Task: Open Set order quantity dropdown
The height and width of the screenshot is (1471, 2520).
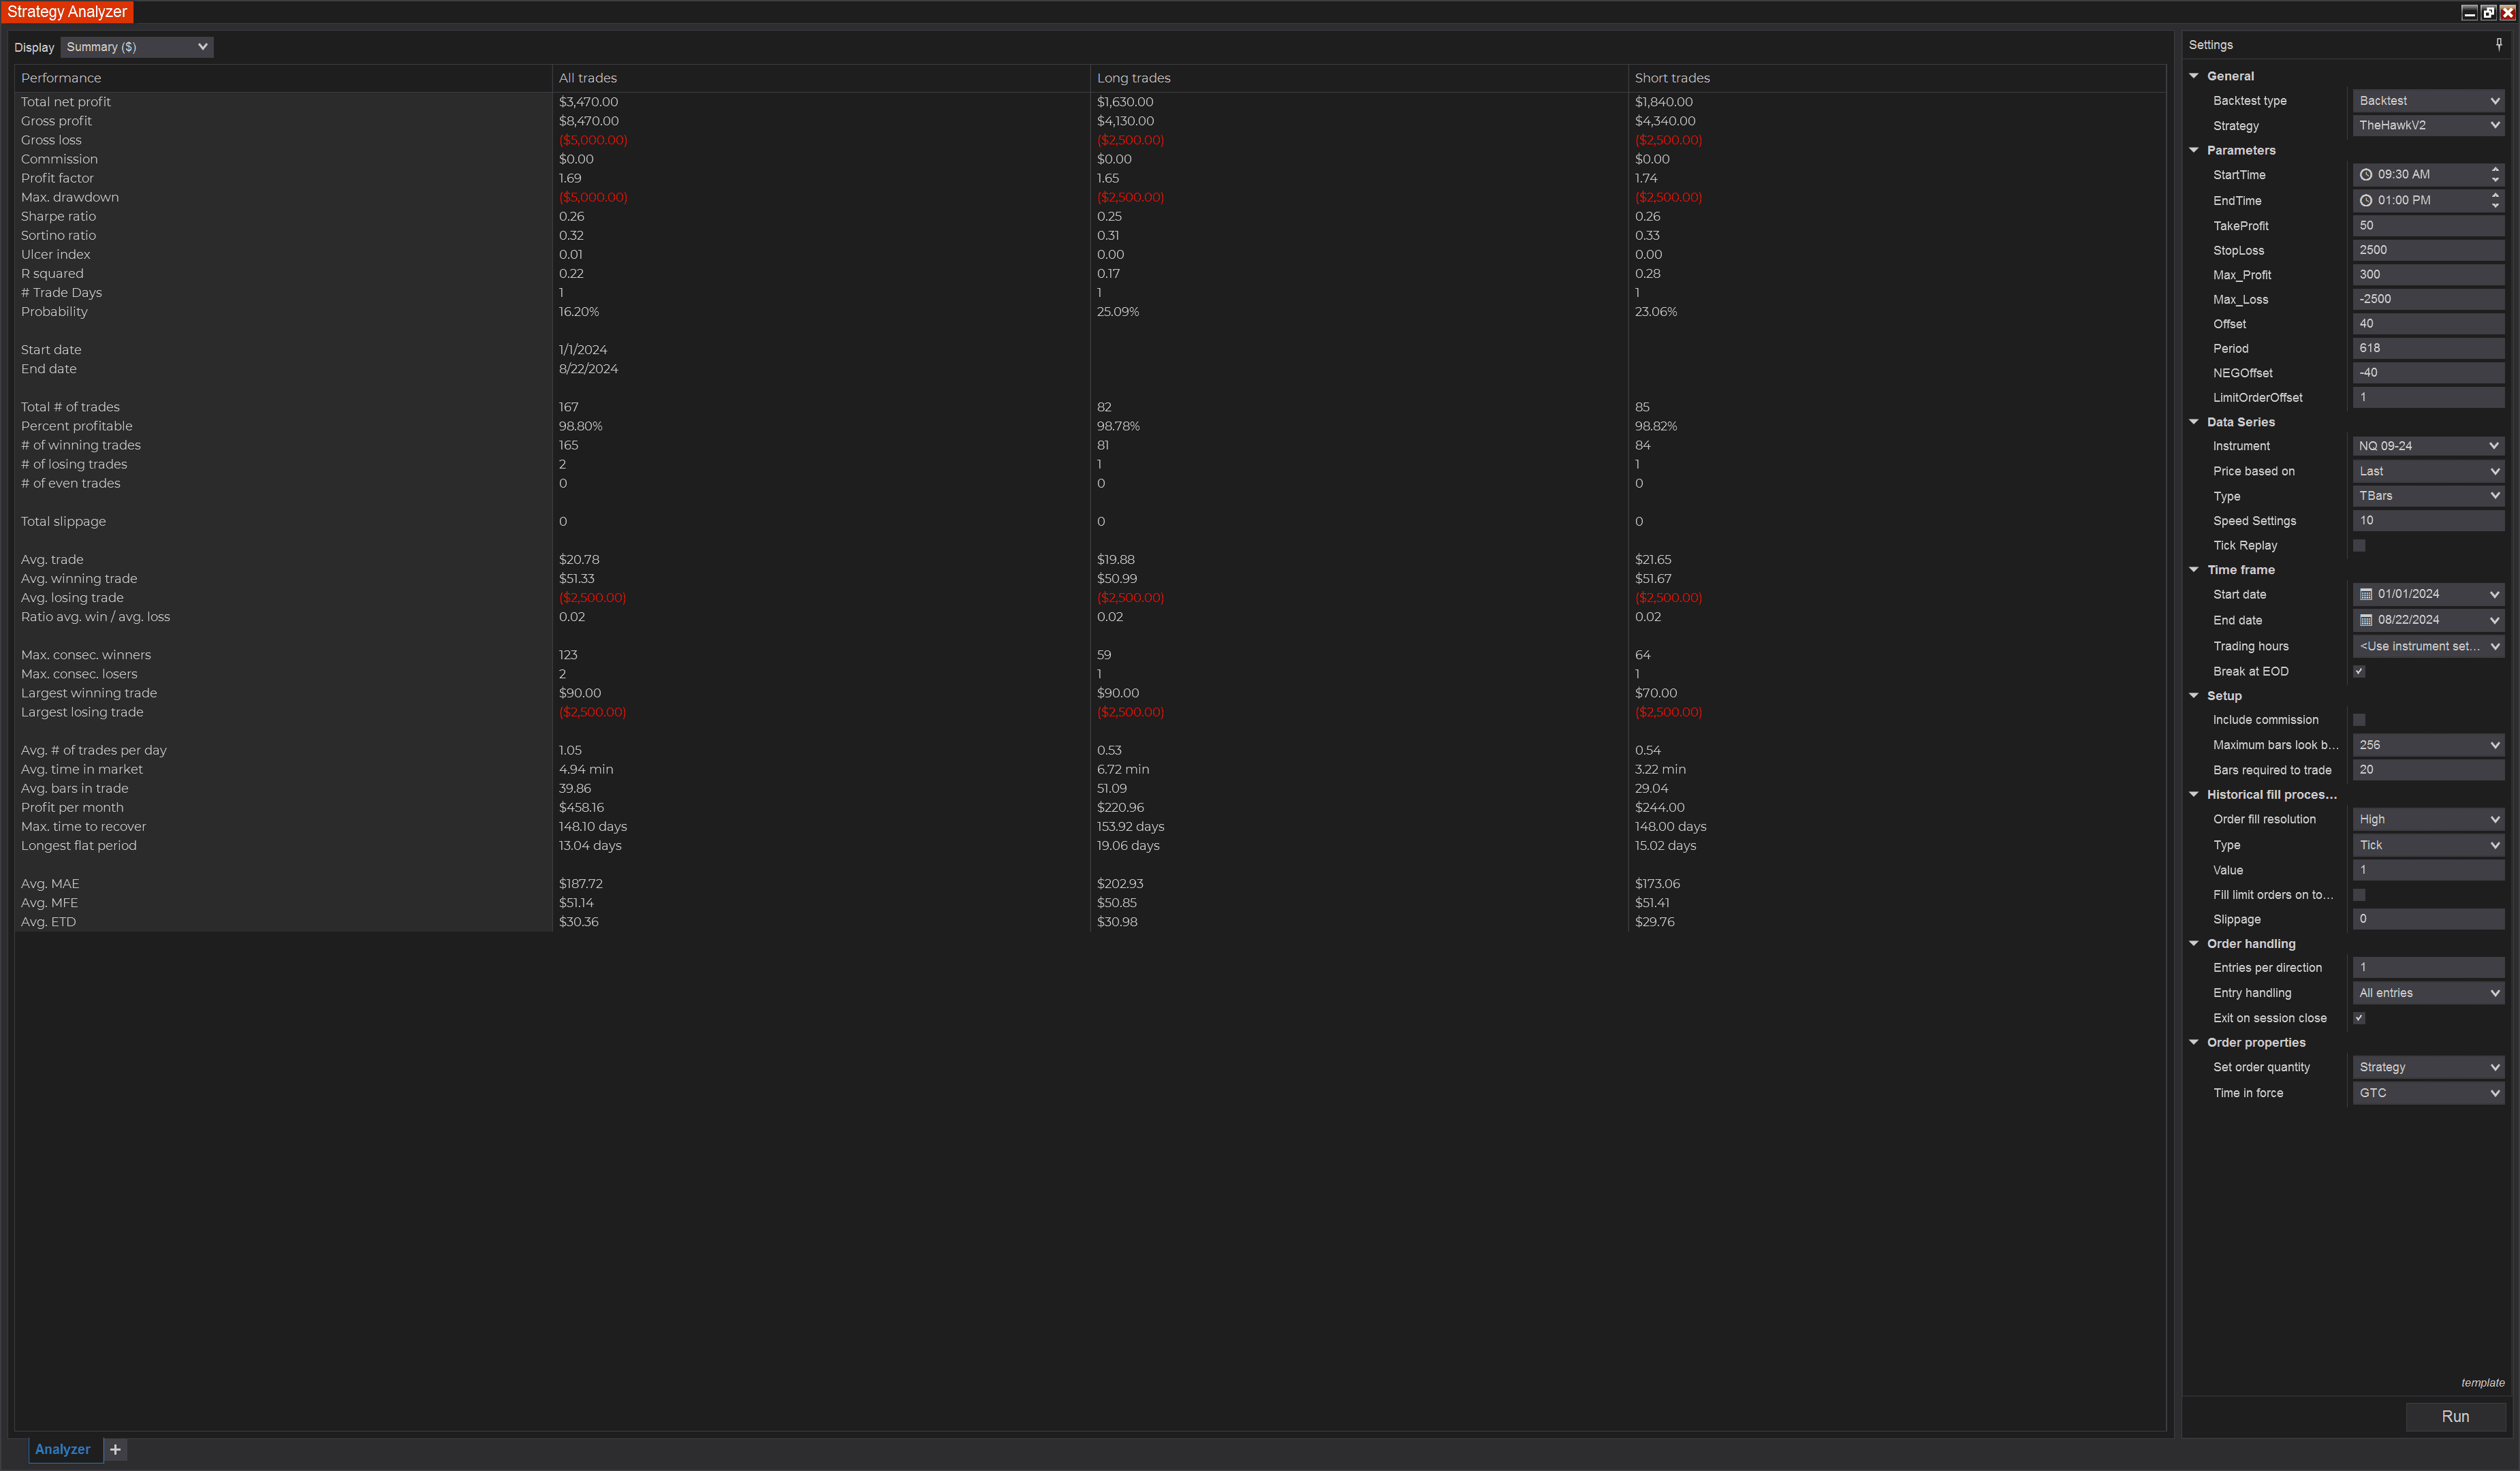Action: point(2428,1067)
